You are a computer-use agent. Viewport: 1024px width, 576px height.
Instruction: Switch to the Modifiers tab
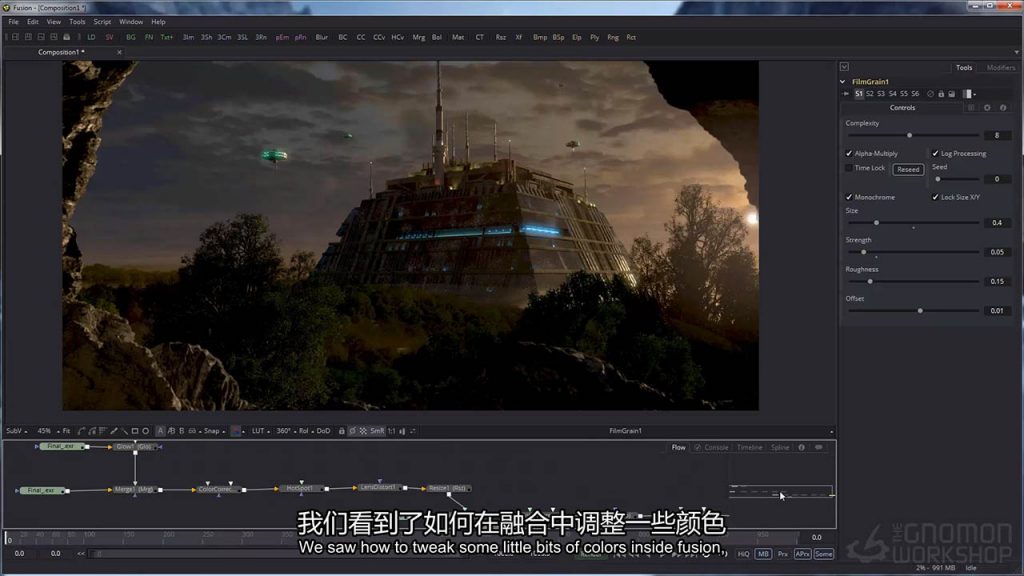(1000, 68)
